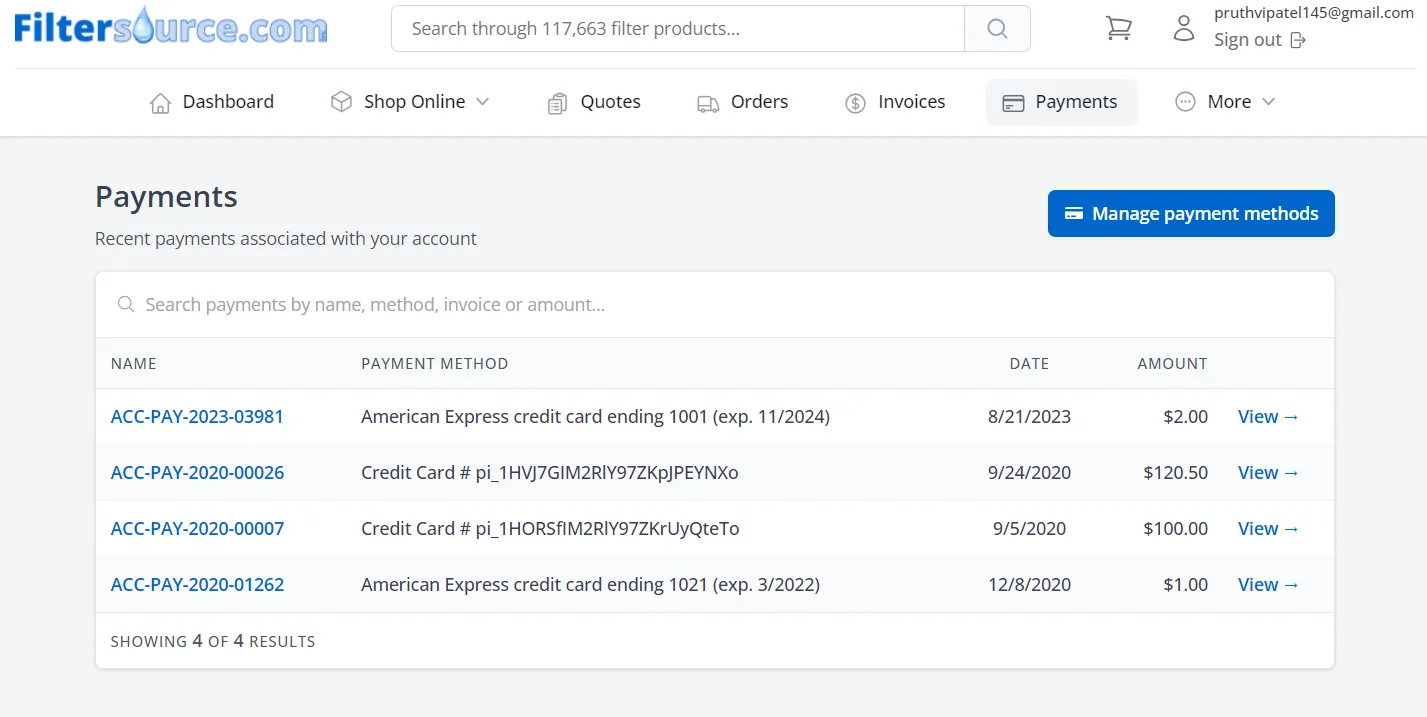Click the Invoices dollar icon
Image resolution: width=1427 pixels, height=717 pixels.
click(855, 101)
